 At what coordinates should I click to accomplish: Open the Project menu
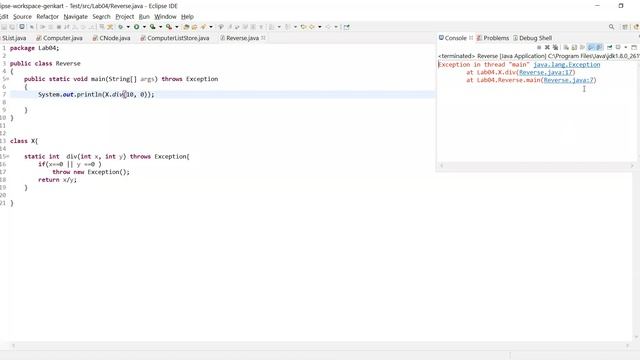[x=124, y=17]
